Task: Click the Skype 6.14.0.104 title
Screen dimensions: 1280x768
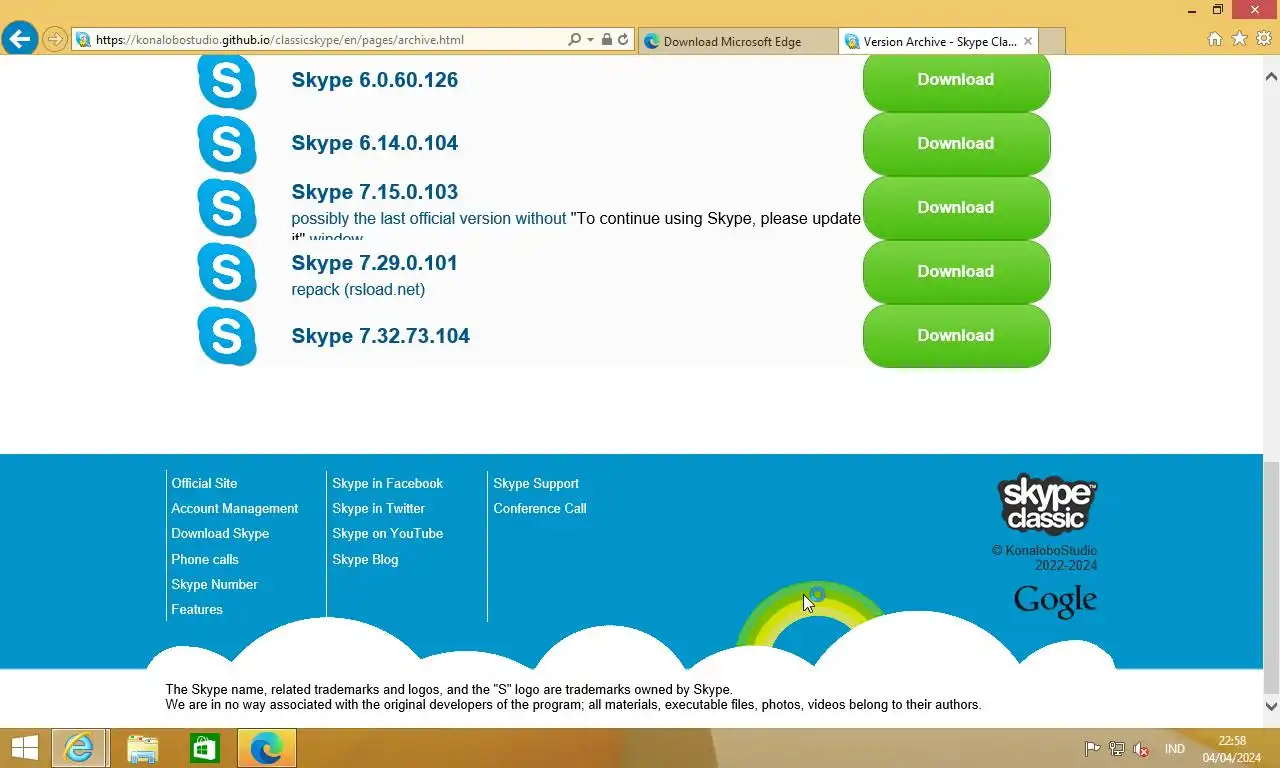Action: (375, 143)
